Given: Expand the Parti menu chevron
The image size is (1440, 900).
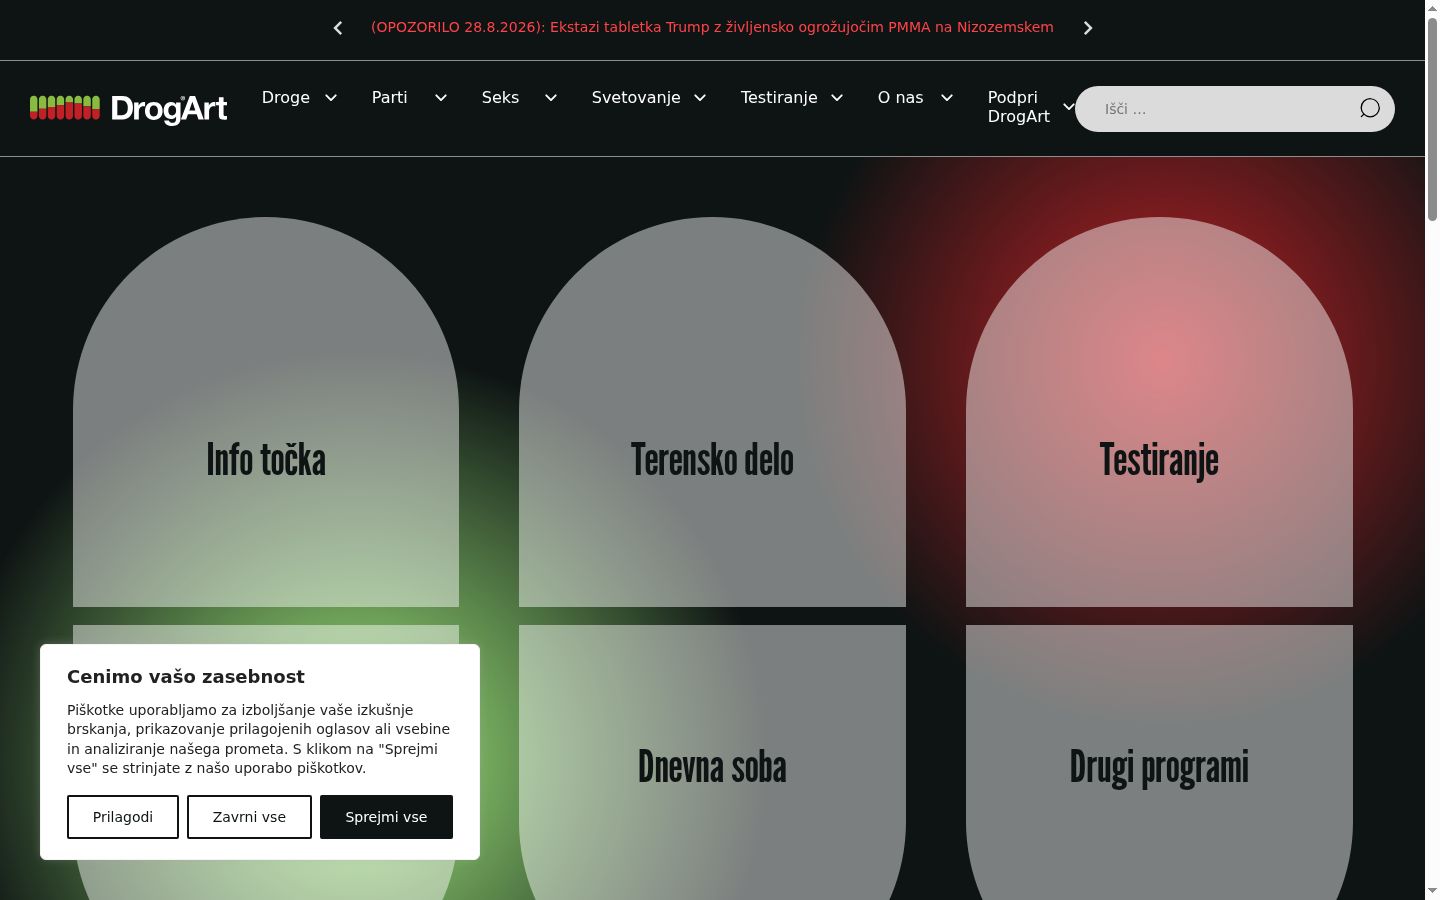Looking at the screenshot, I should point(441,97).
